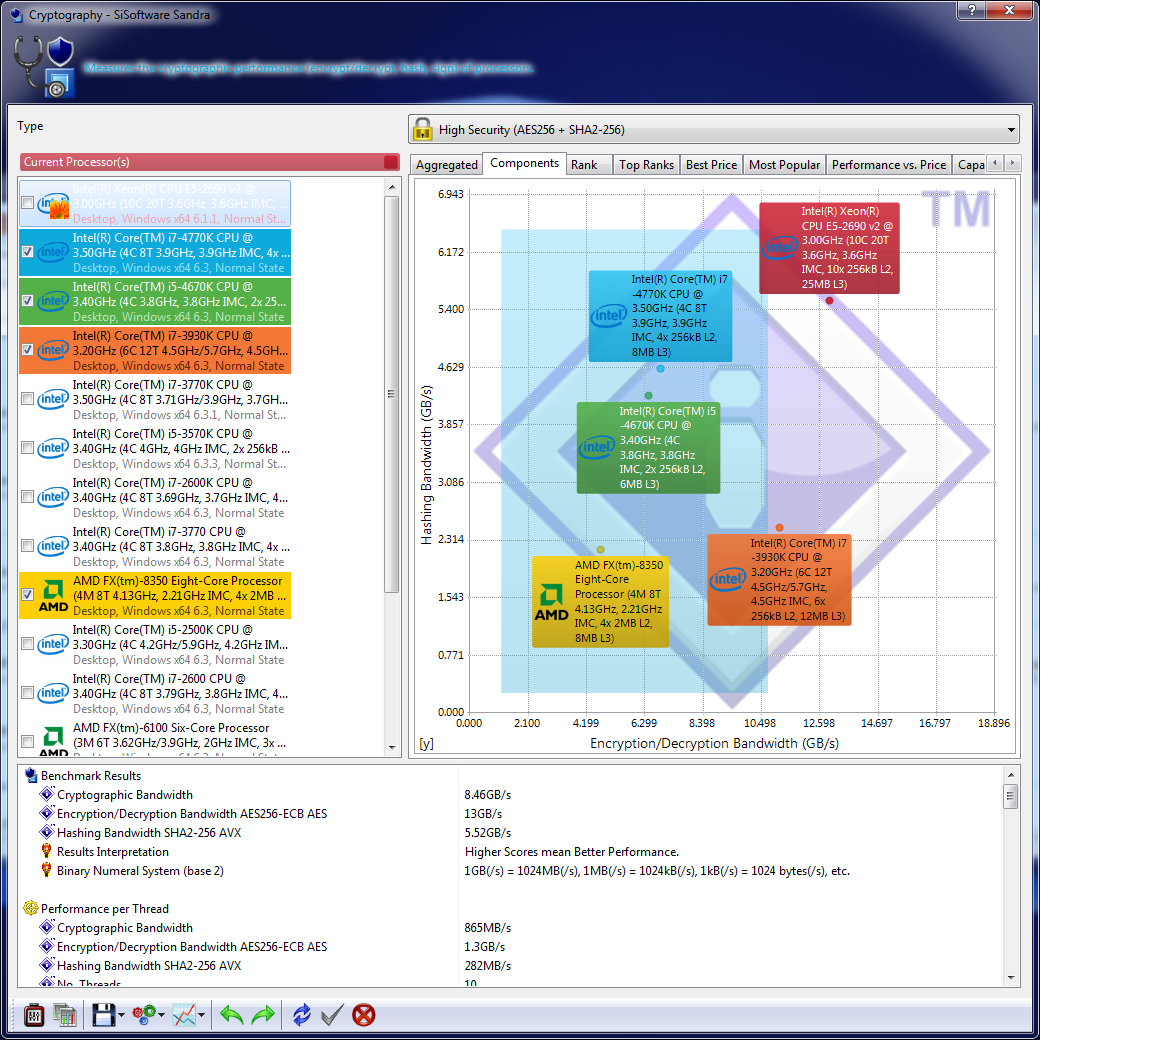
Task: Select the Most Popular tab
Action: [x=785, y=165]
